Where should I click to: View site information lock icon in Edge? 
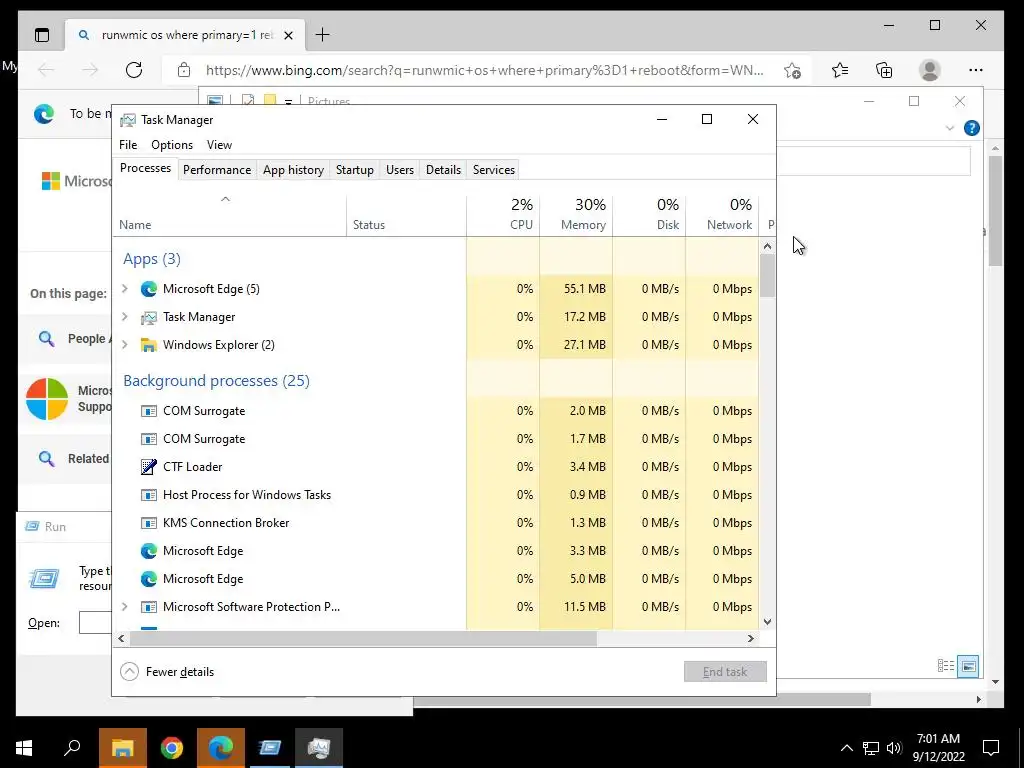point(184,70)
